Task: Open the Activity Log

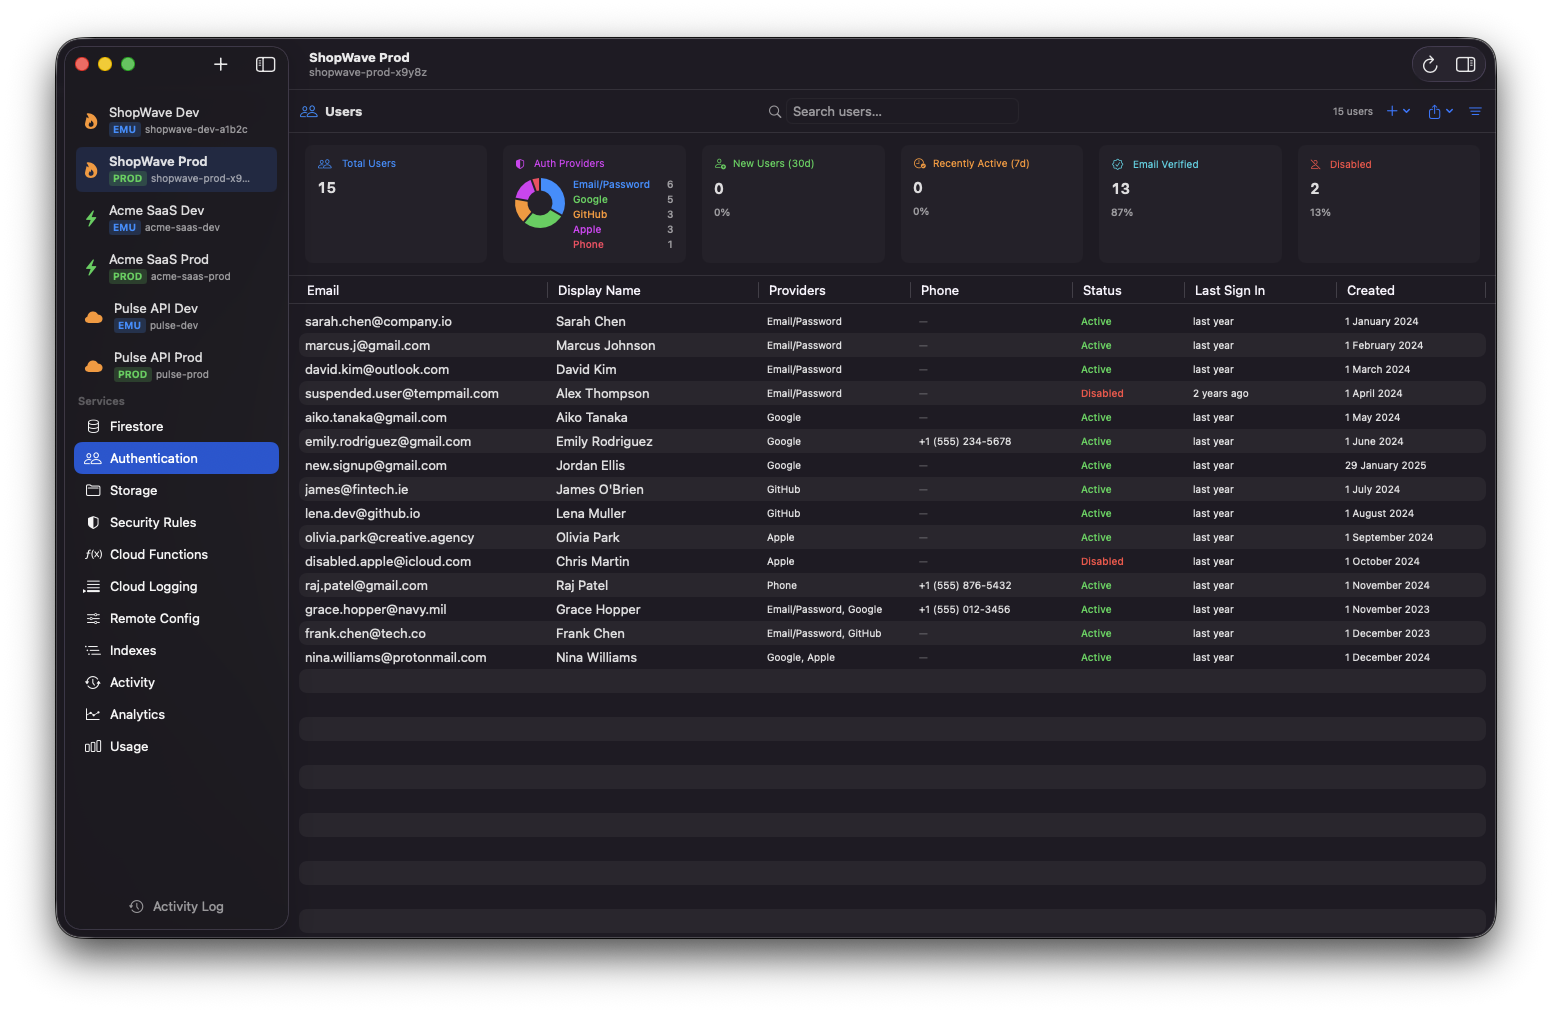Action: 176,906
